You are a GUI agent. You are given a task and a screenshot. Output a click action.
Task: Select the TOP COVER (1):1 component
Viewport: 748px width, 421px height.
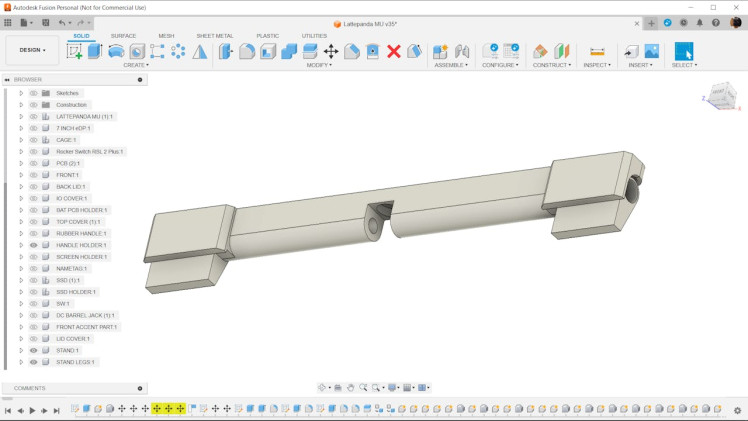[78, 222]
